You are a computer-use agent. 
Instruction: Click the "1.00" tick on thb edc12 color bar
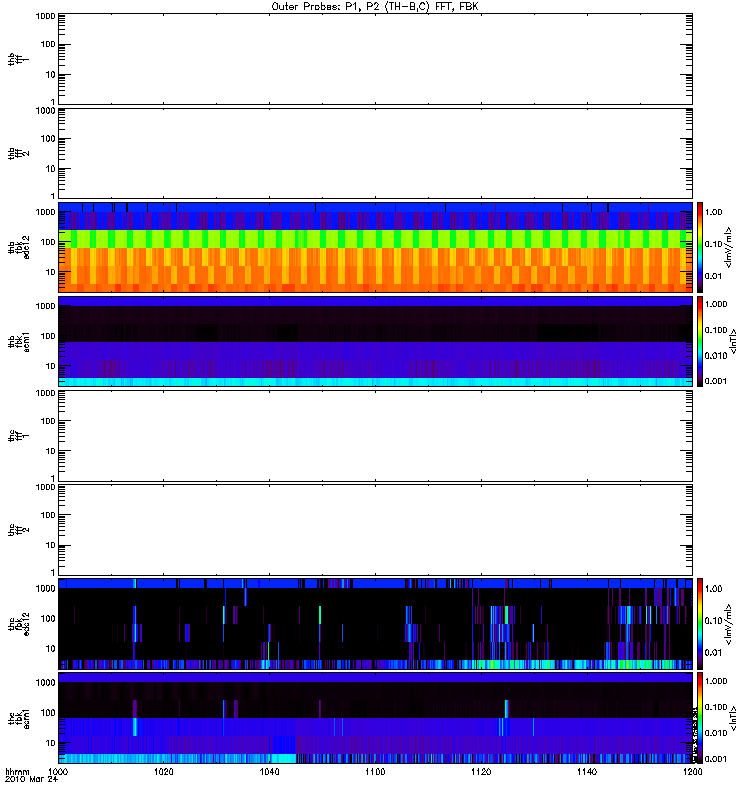pos(714,212)
